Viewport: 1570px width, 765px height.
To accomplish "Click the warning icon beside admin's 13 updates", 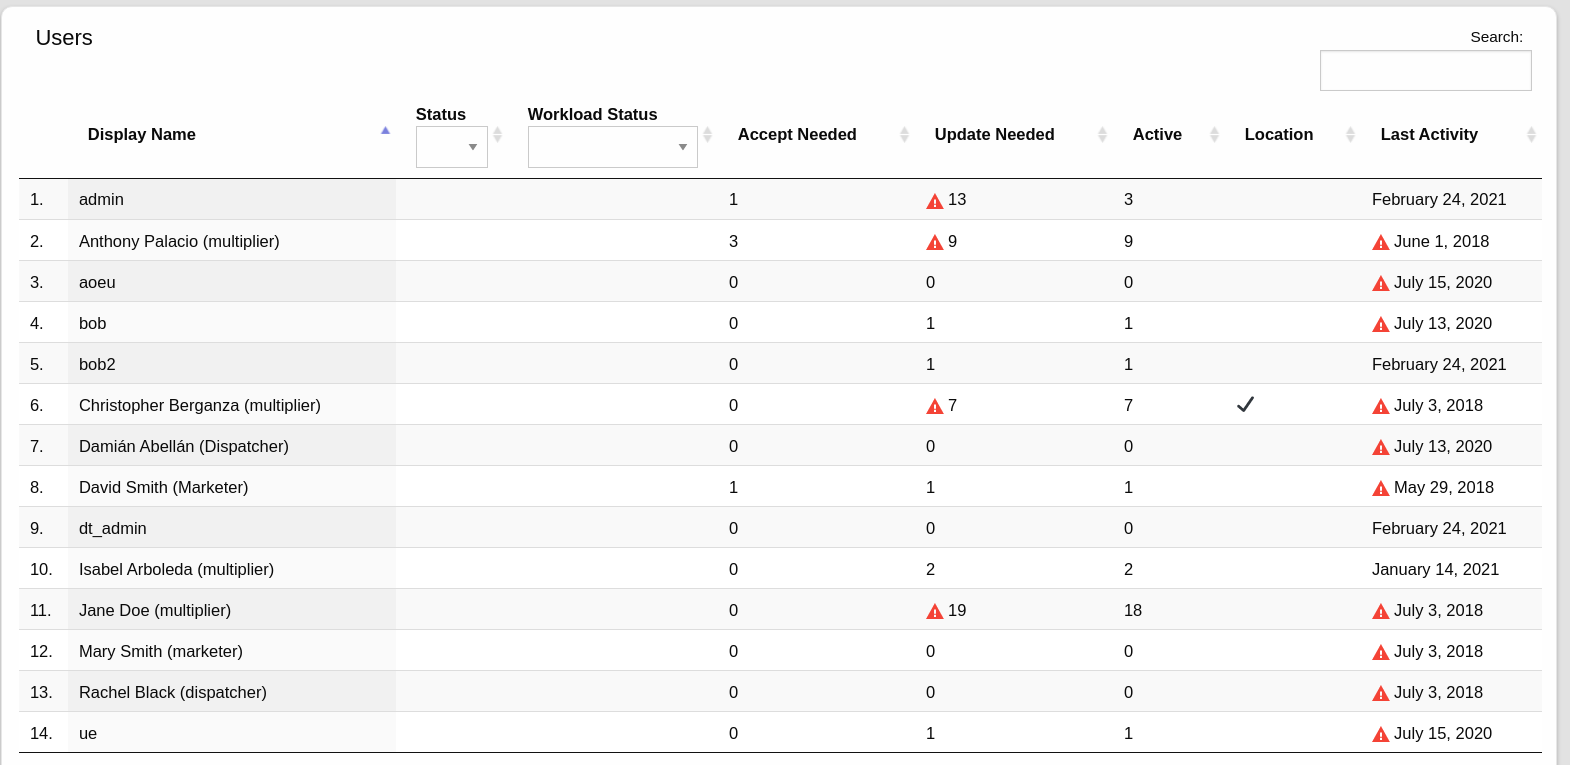I will click(x=935, y=201).
